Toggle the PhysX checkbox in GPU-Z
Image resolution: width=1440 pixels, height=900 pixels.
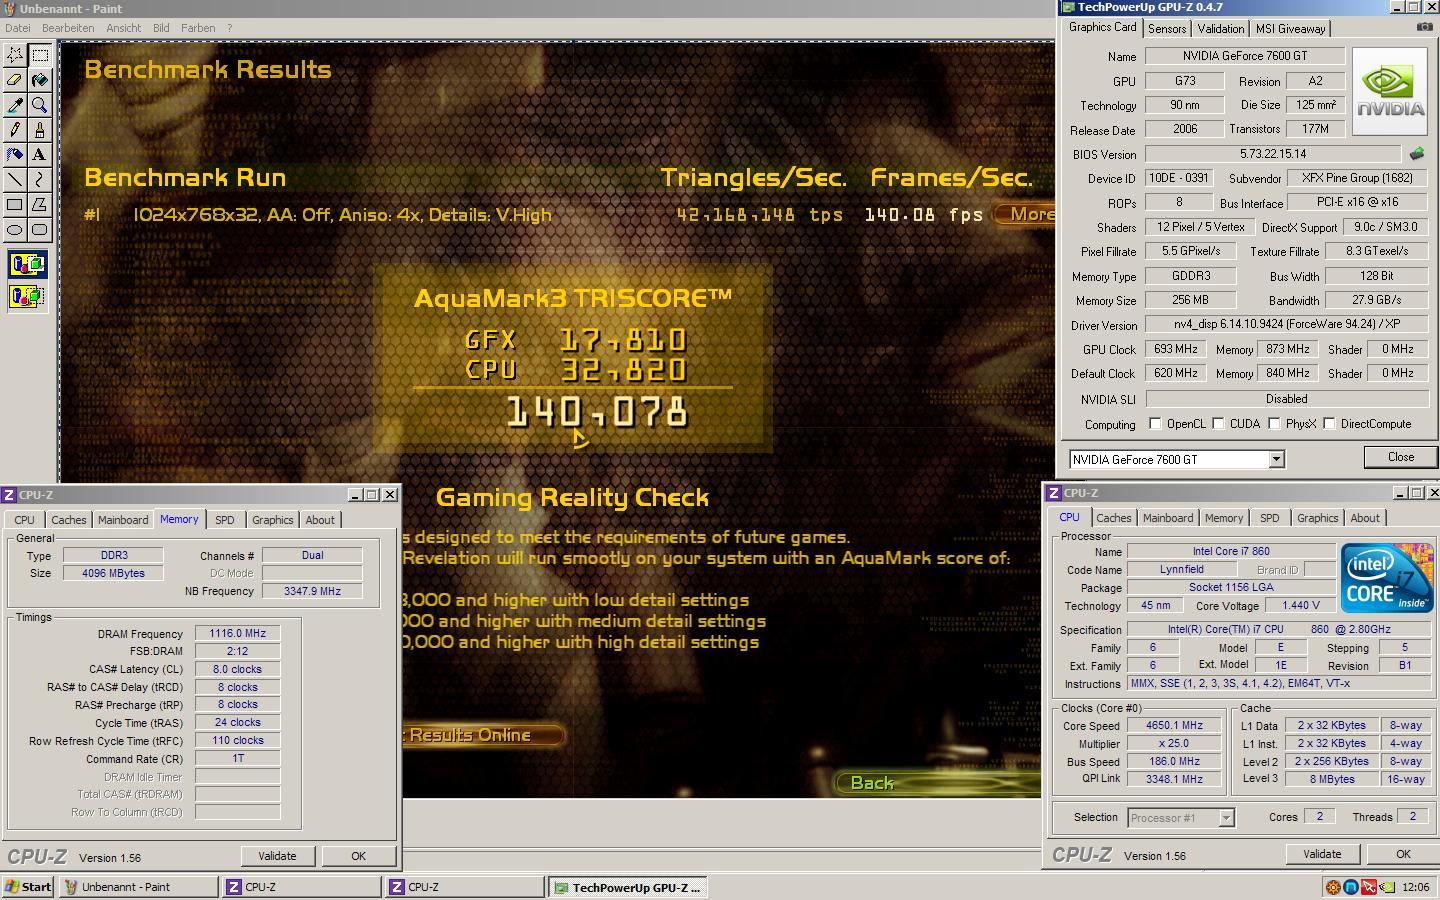[x=1274, y=424]
